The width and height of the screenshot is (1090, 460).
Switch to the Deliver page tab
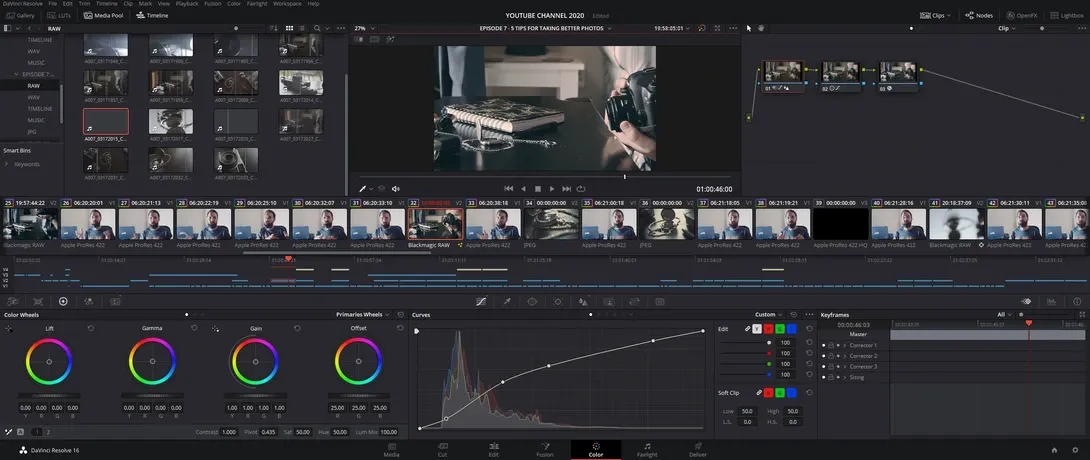click(x=697, y=450)
